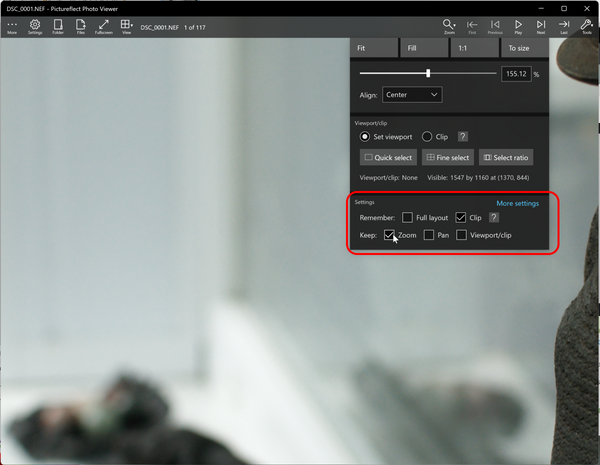
Task: Enable the Keep Pan checkbox
Action: [429, 235]
